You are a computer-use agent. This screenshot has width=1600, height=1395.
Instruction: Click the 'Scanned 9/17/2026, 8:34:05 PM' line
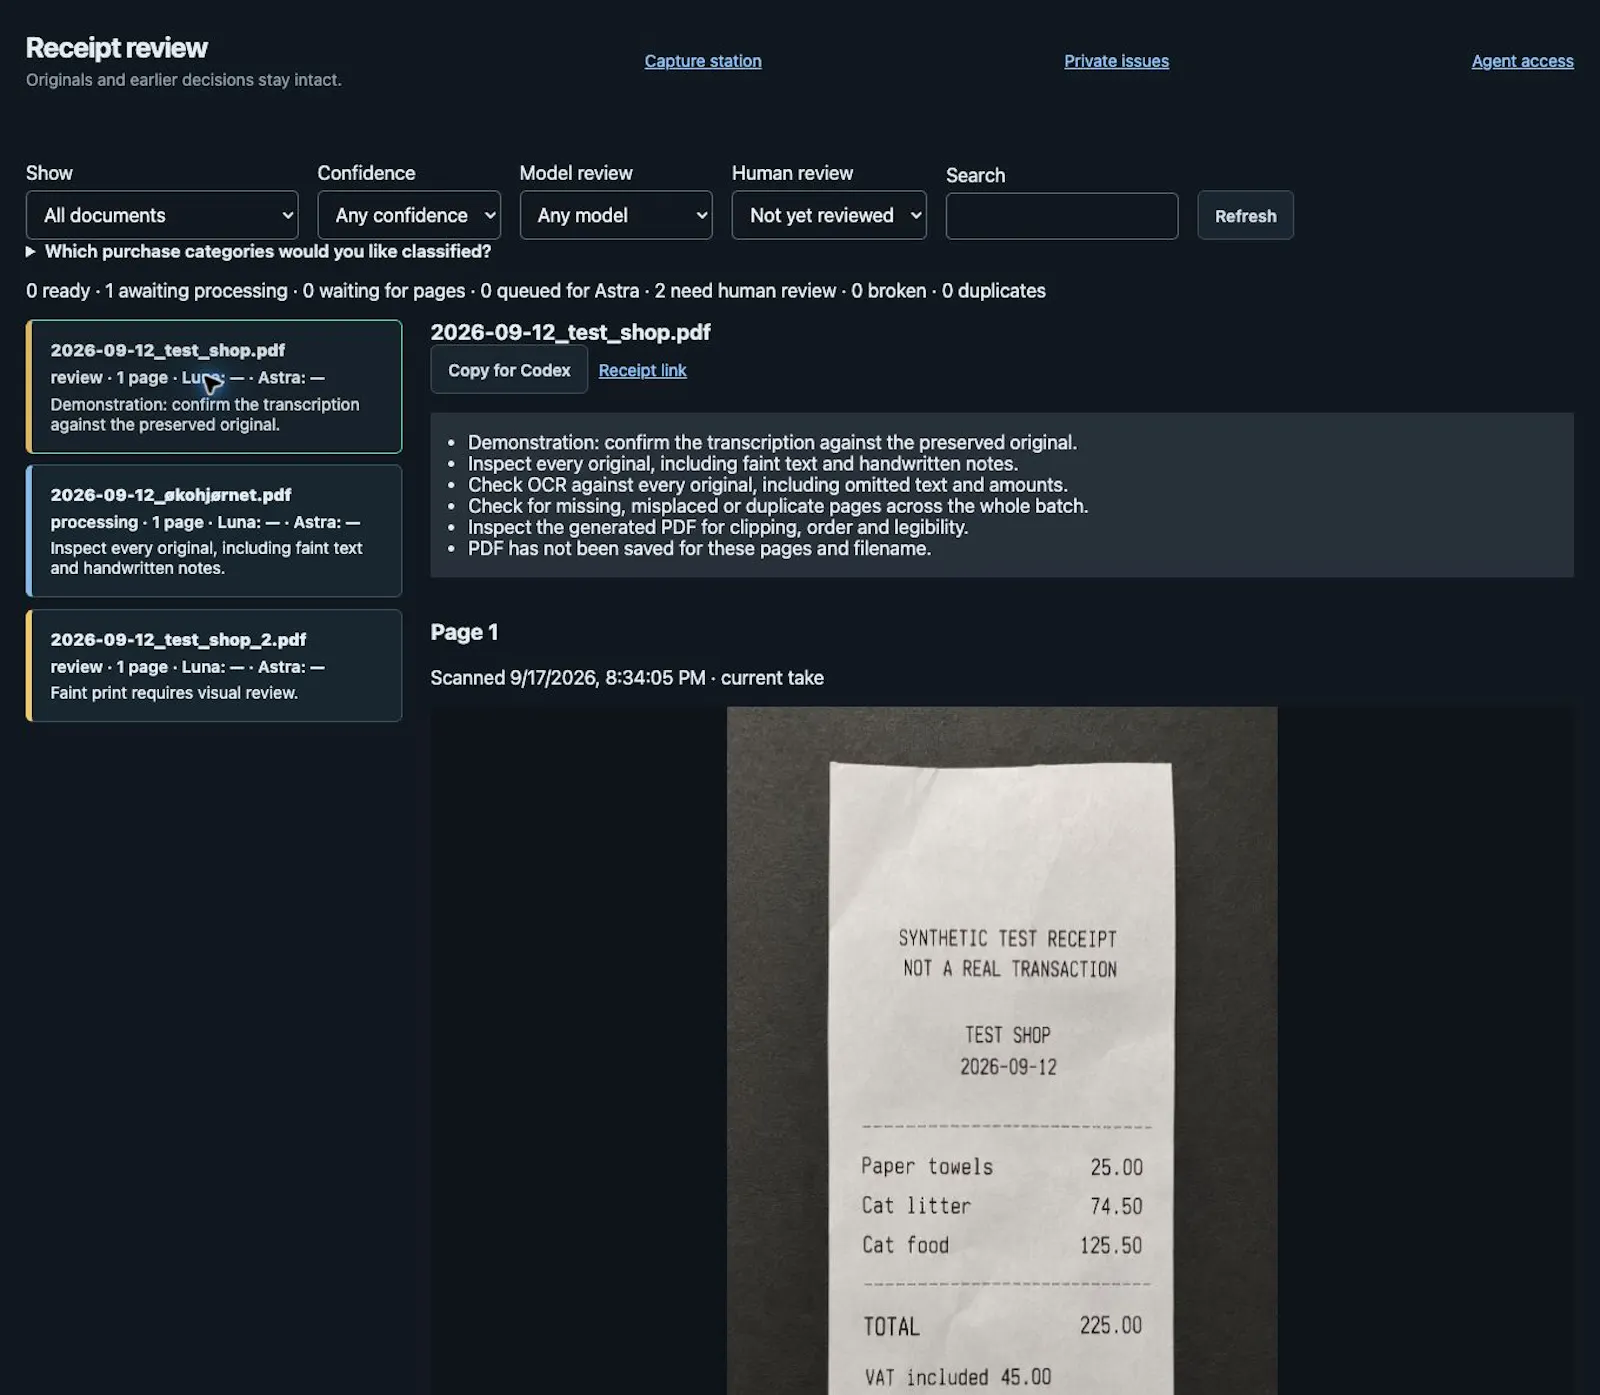pyautogui.click(x=627, y=678)
